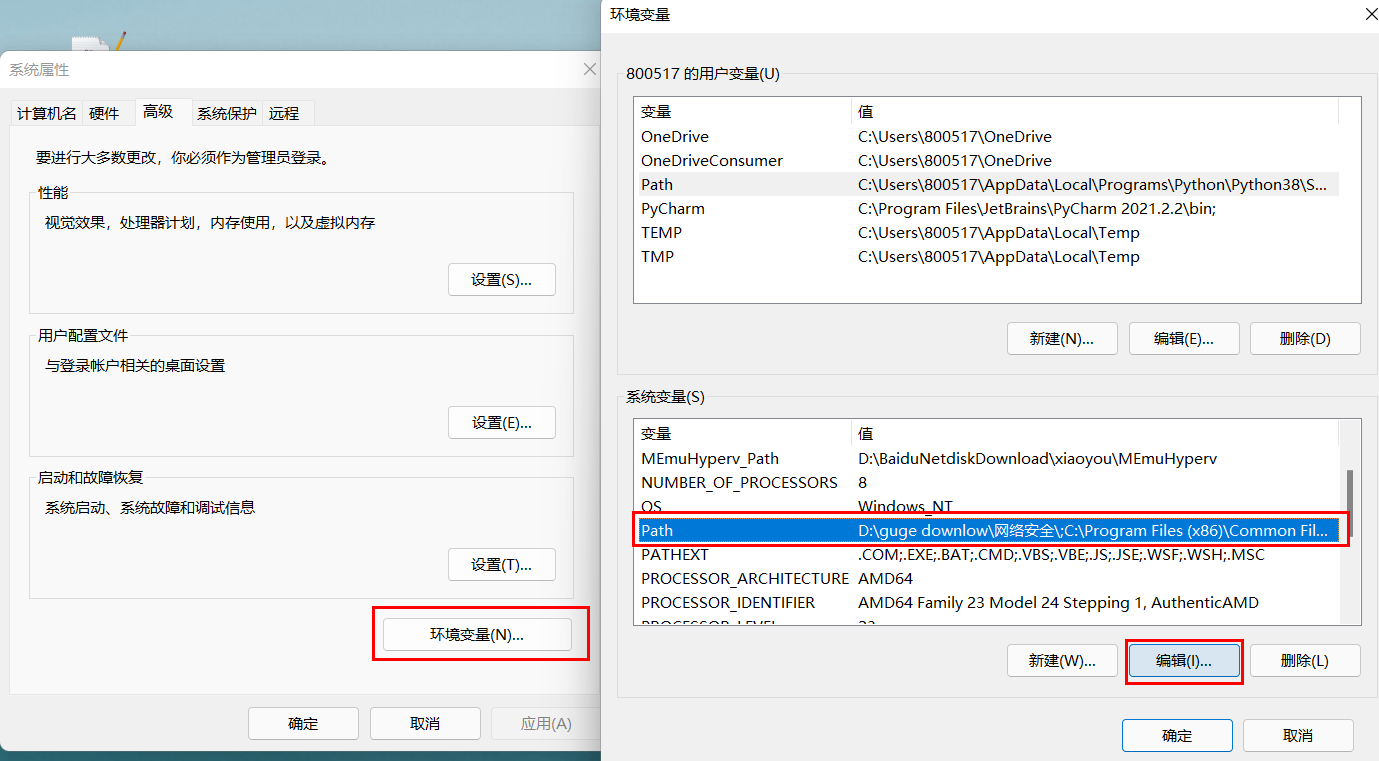Click 应用(A) in System Properties window
Image resolution: width=1379 pixels, height=761 pixels.
click(x=546, y=723)
